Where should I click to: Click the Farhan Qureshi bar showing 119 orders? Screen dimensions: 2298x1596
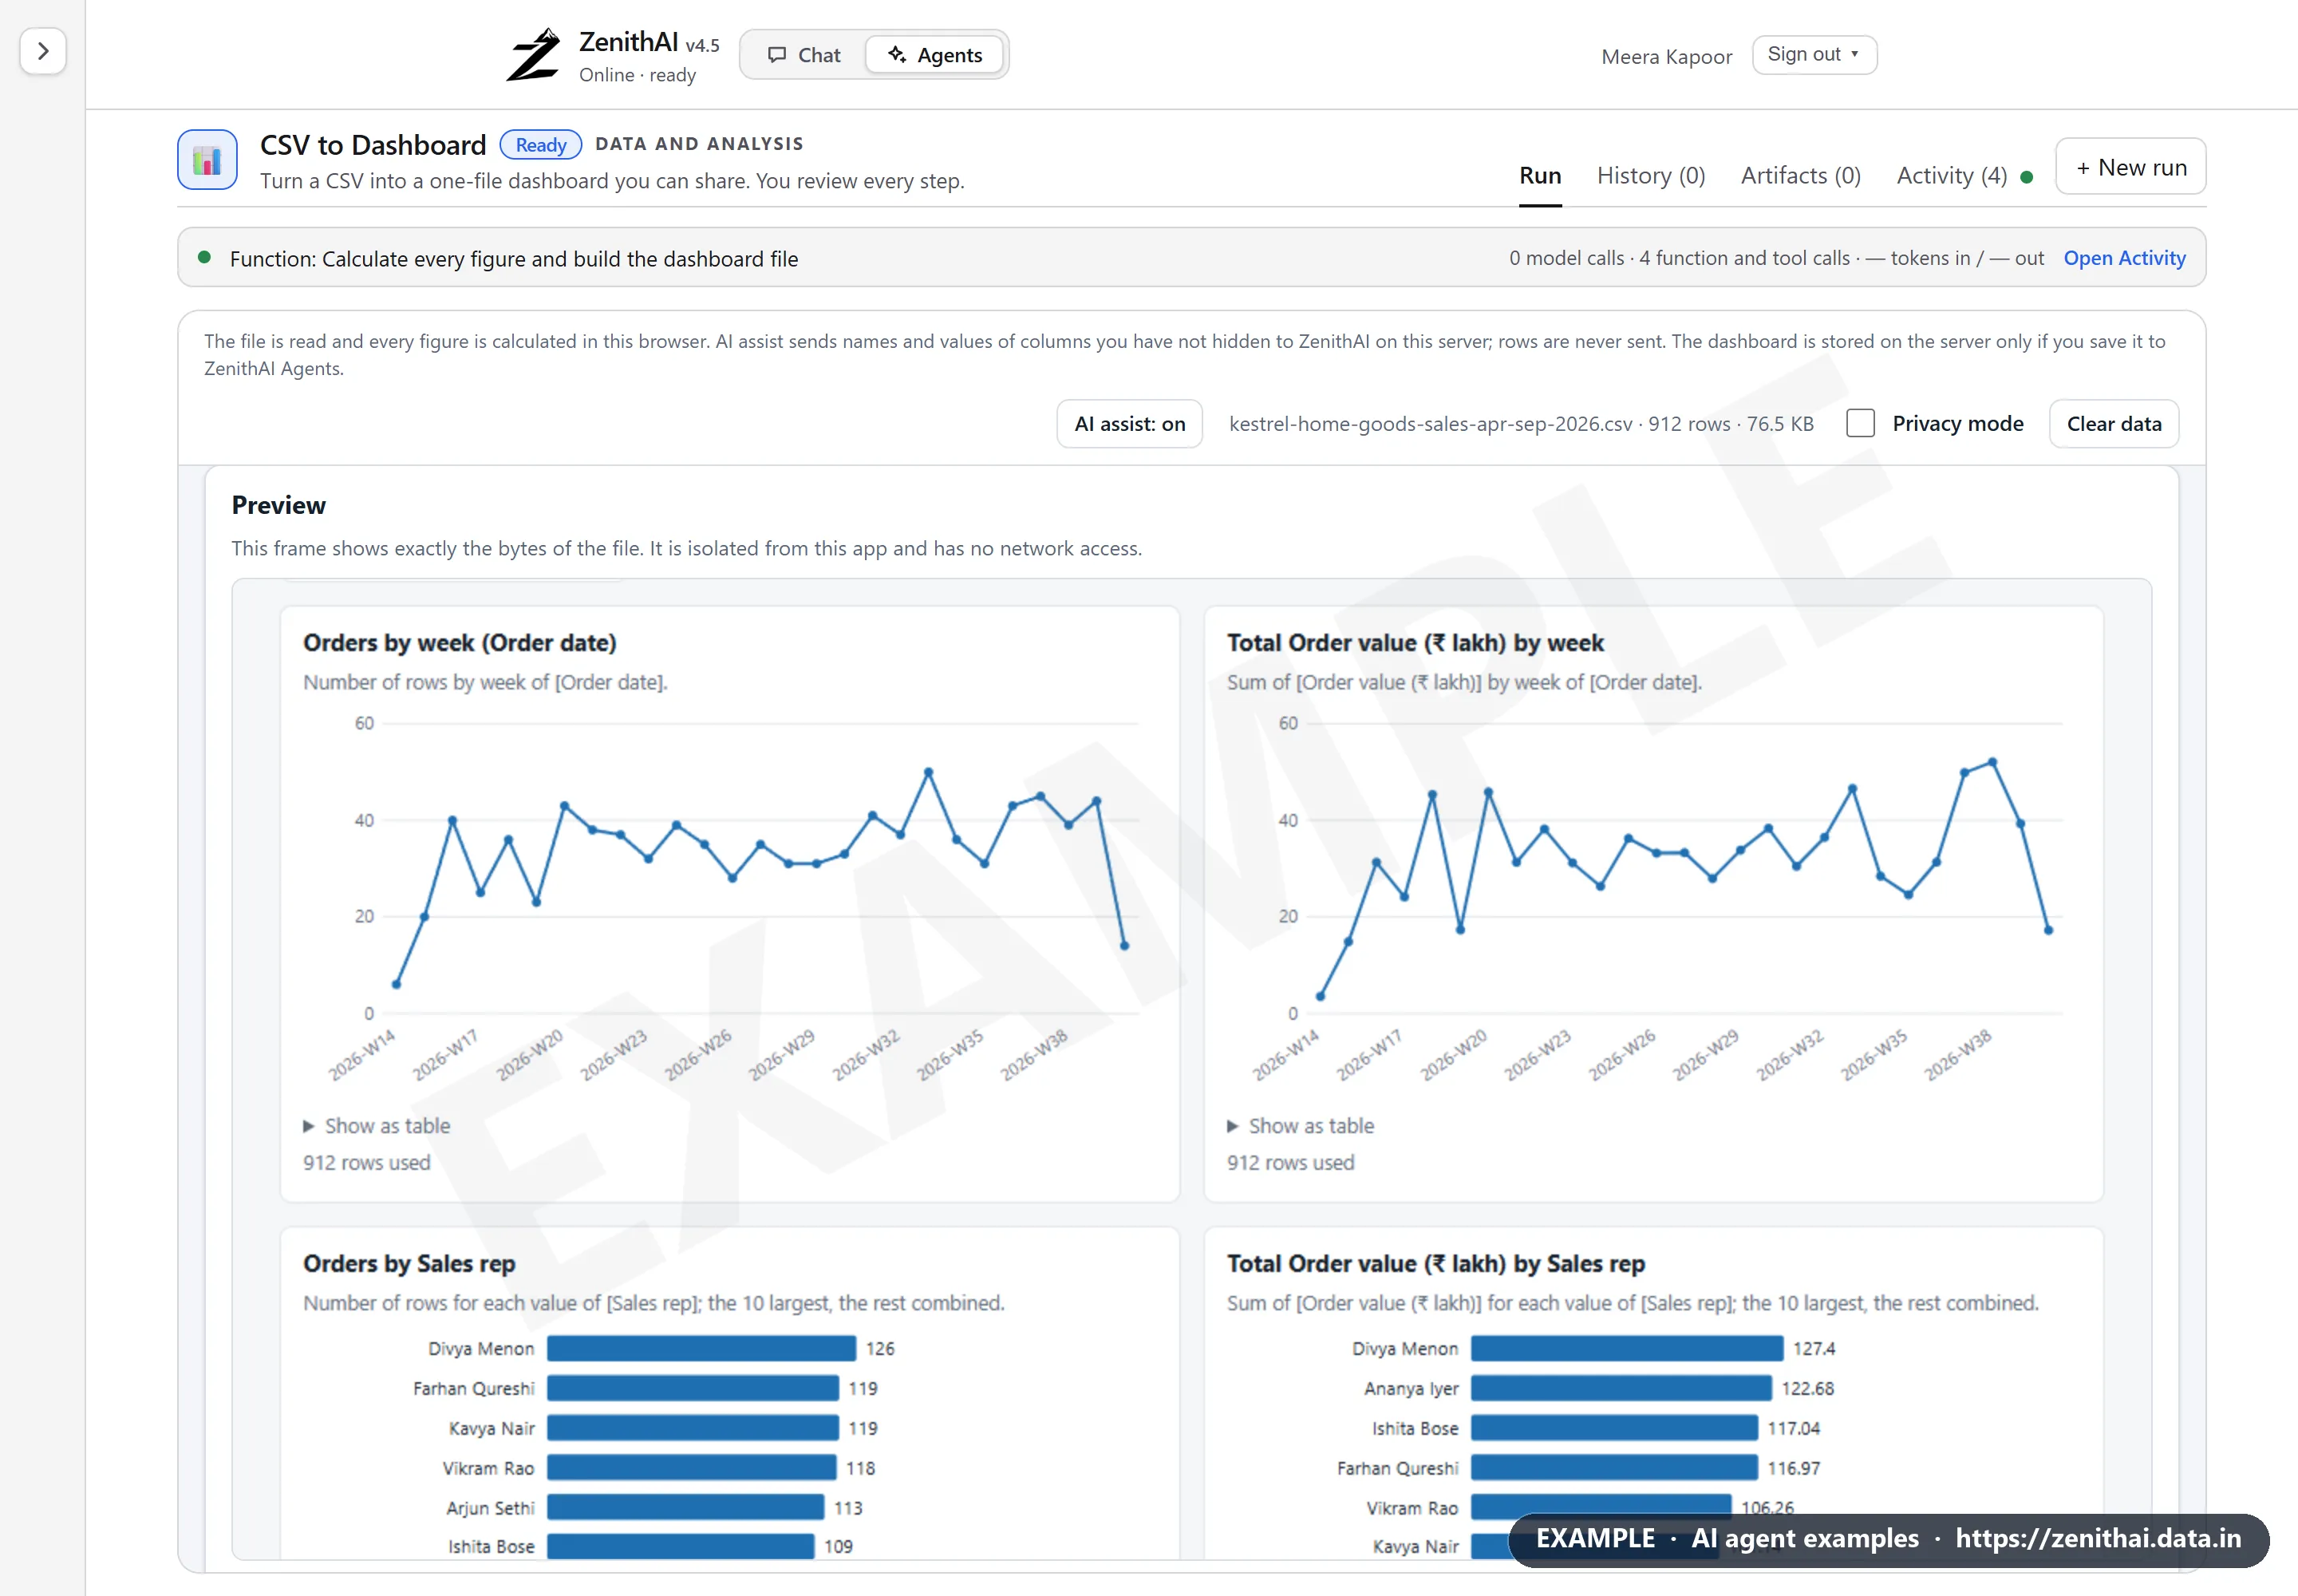click(693, 1389)
